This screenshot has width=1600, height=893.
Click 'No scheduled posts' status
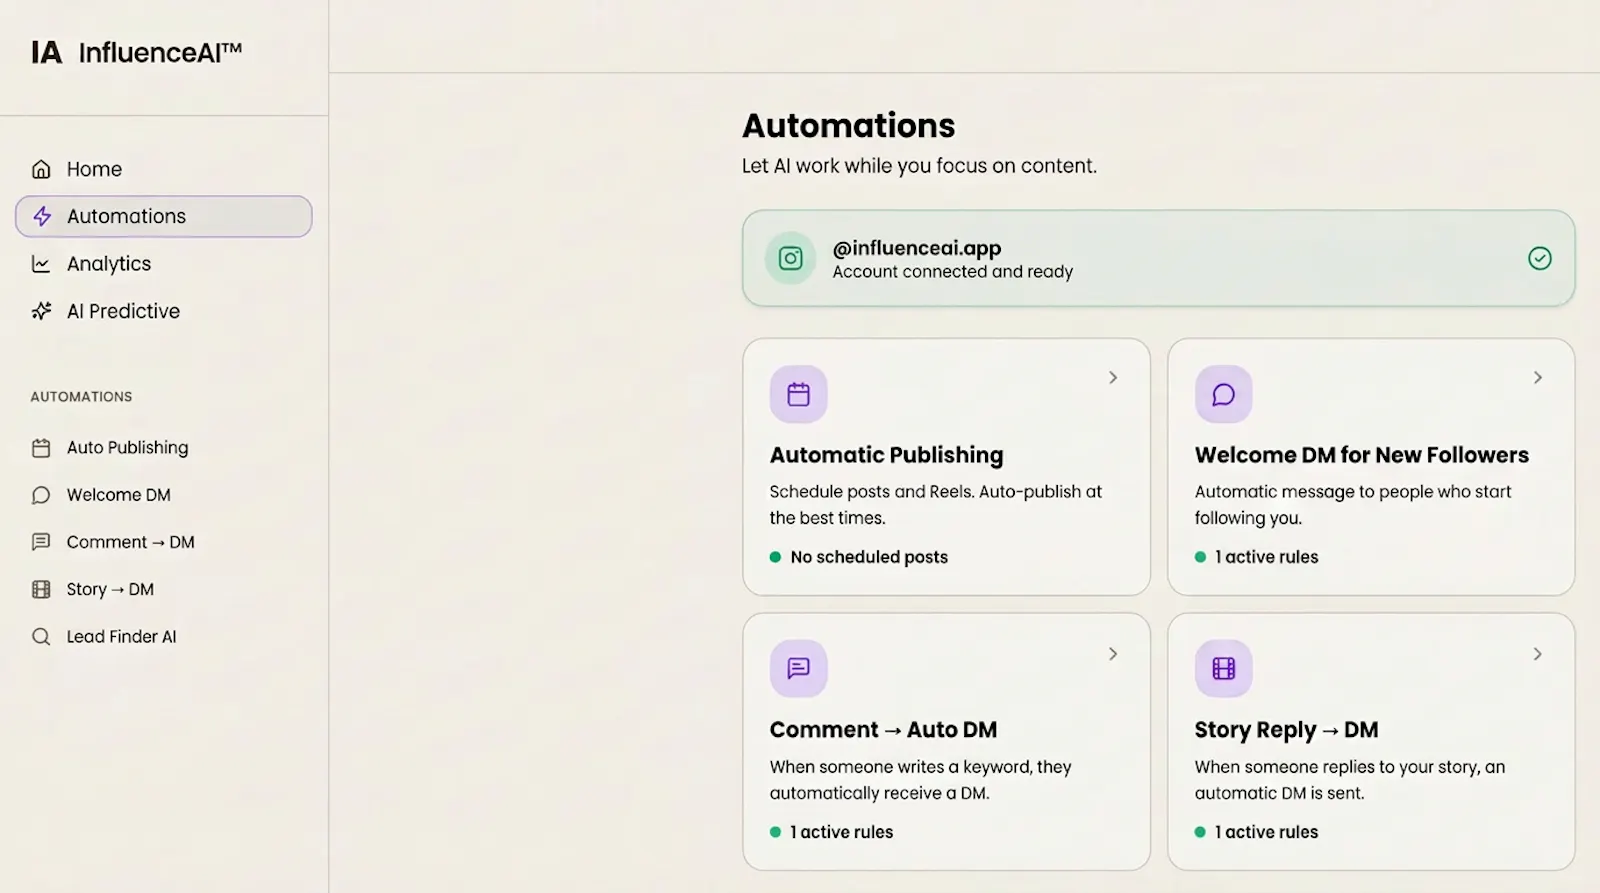point(869,557)
